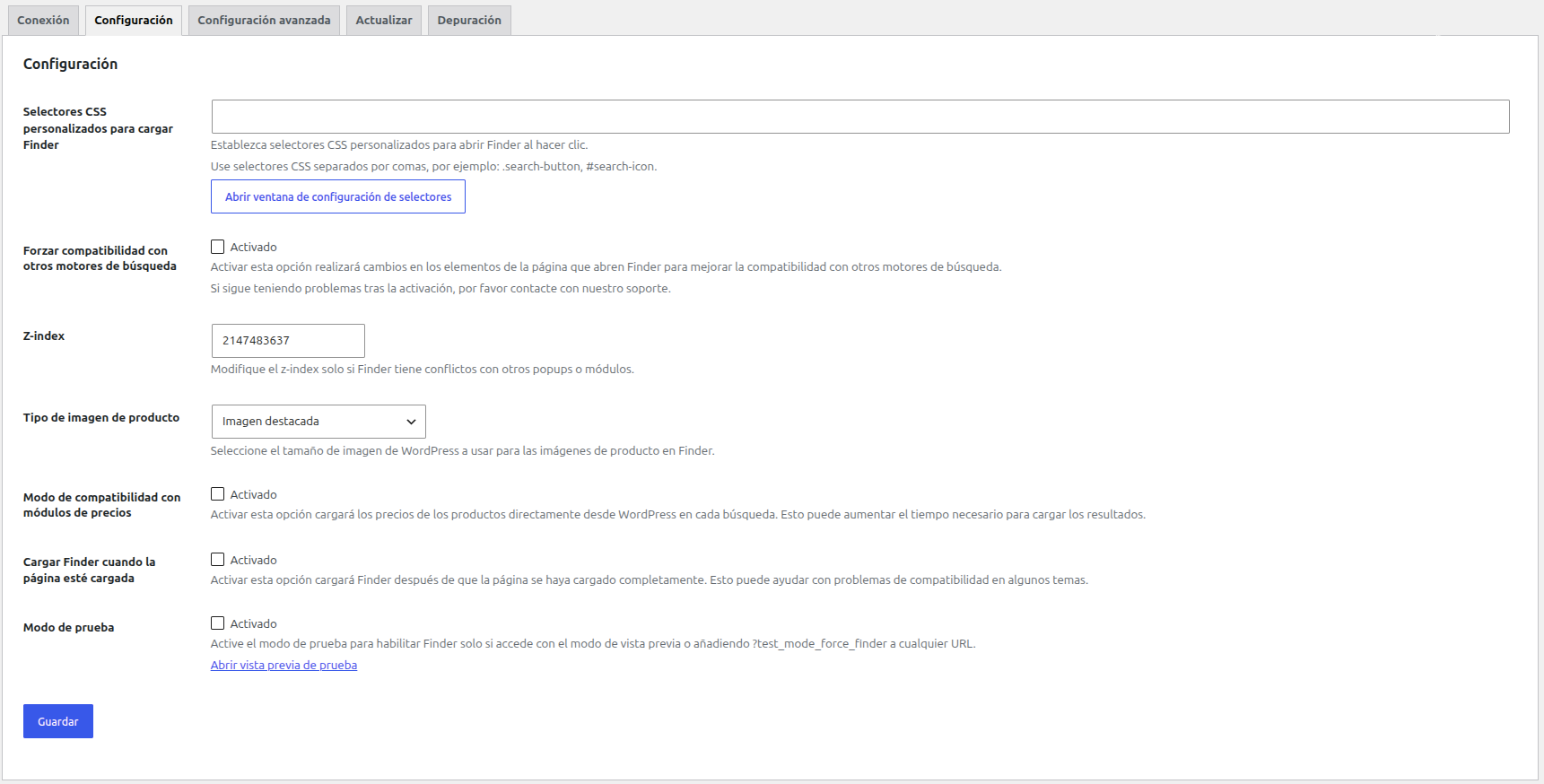
Task: Select the Configuración tab
Action: [x=134, y=20]
